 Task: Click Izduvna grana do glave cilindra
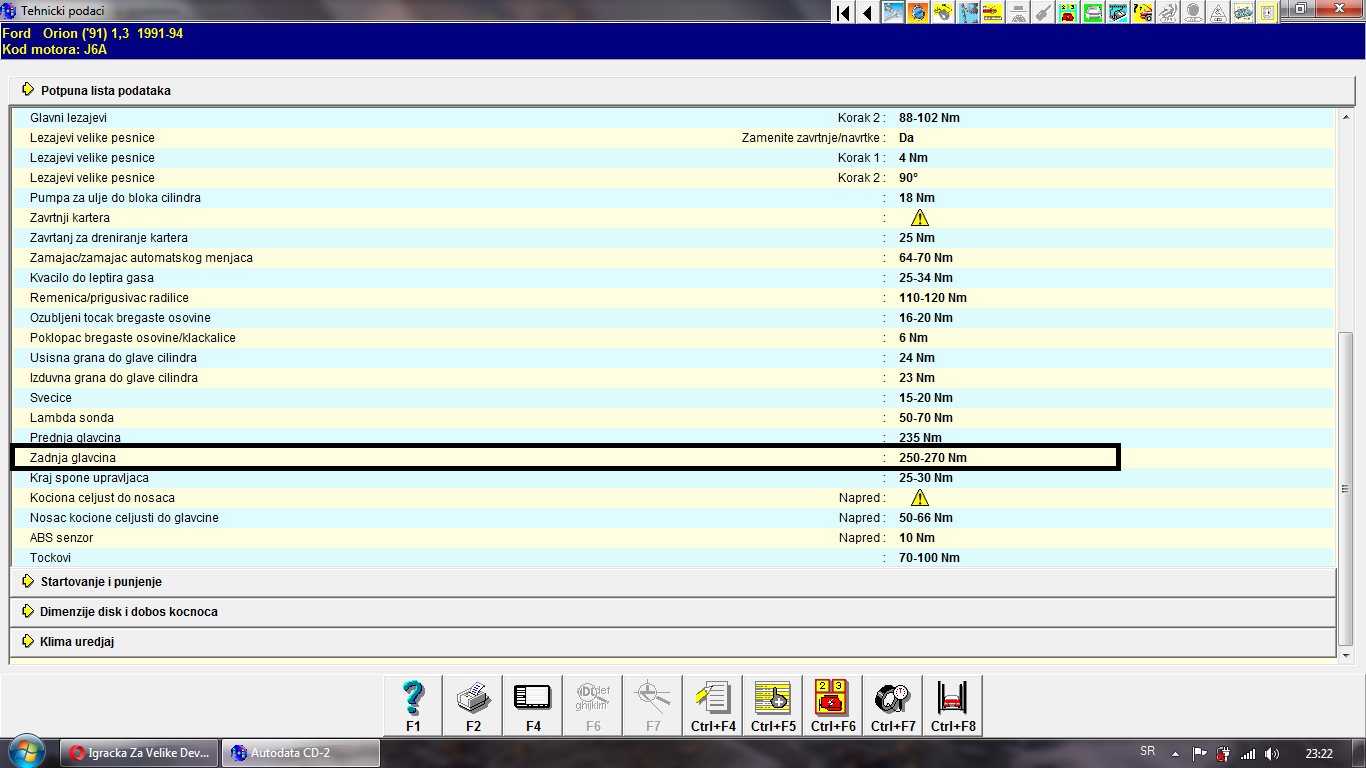[114, 377]
